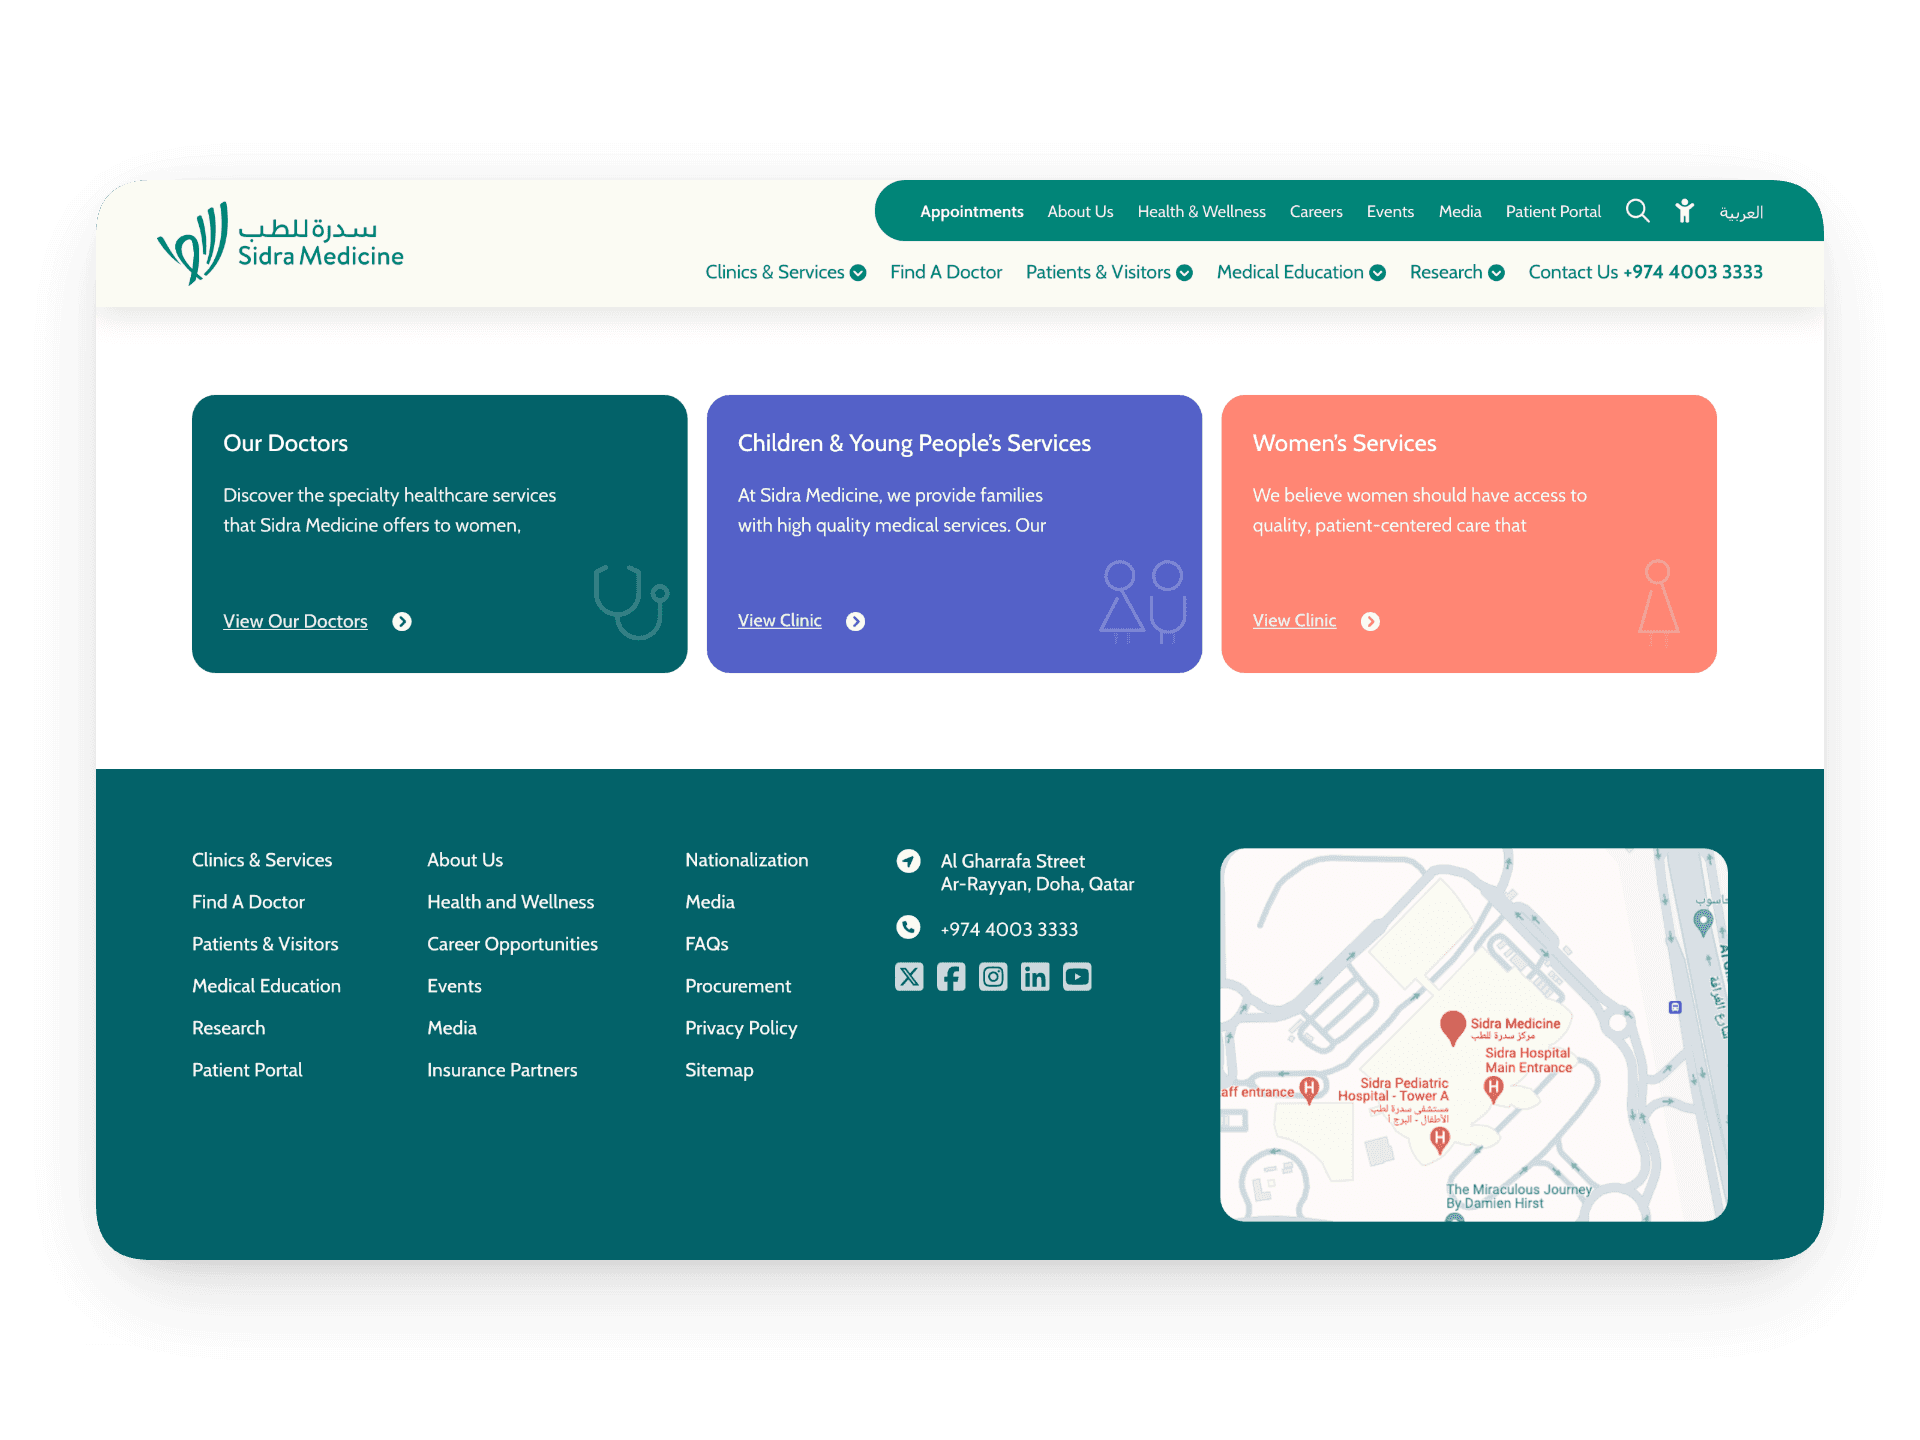Click the search magnifier icon
This screenshot has width=1920, height=1440.
click(1637, 211)
